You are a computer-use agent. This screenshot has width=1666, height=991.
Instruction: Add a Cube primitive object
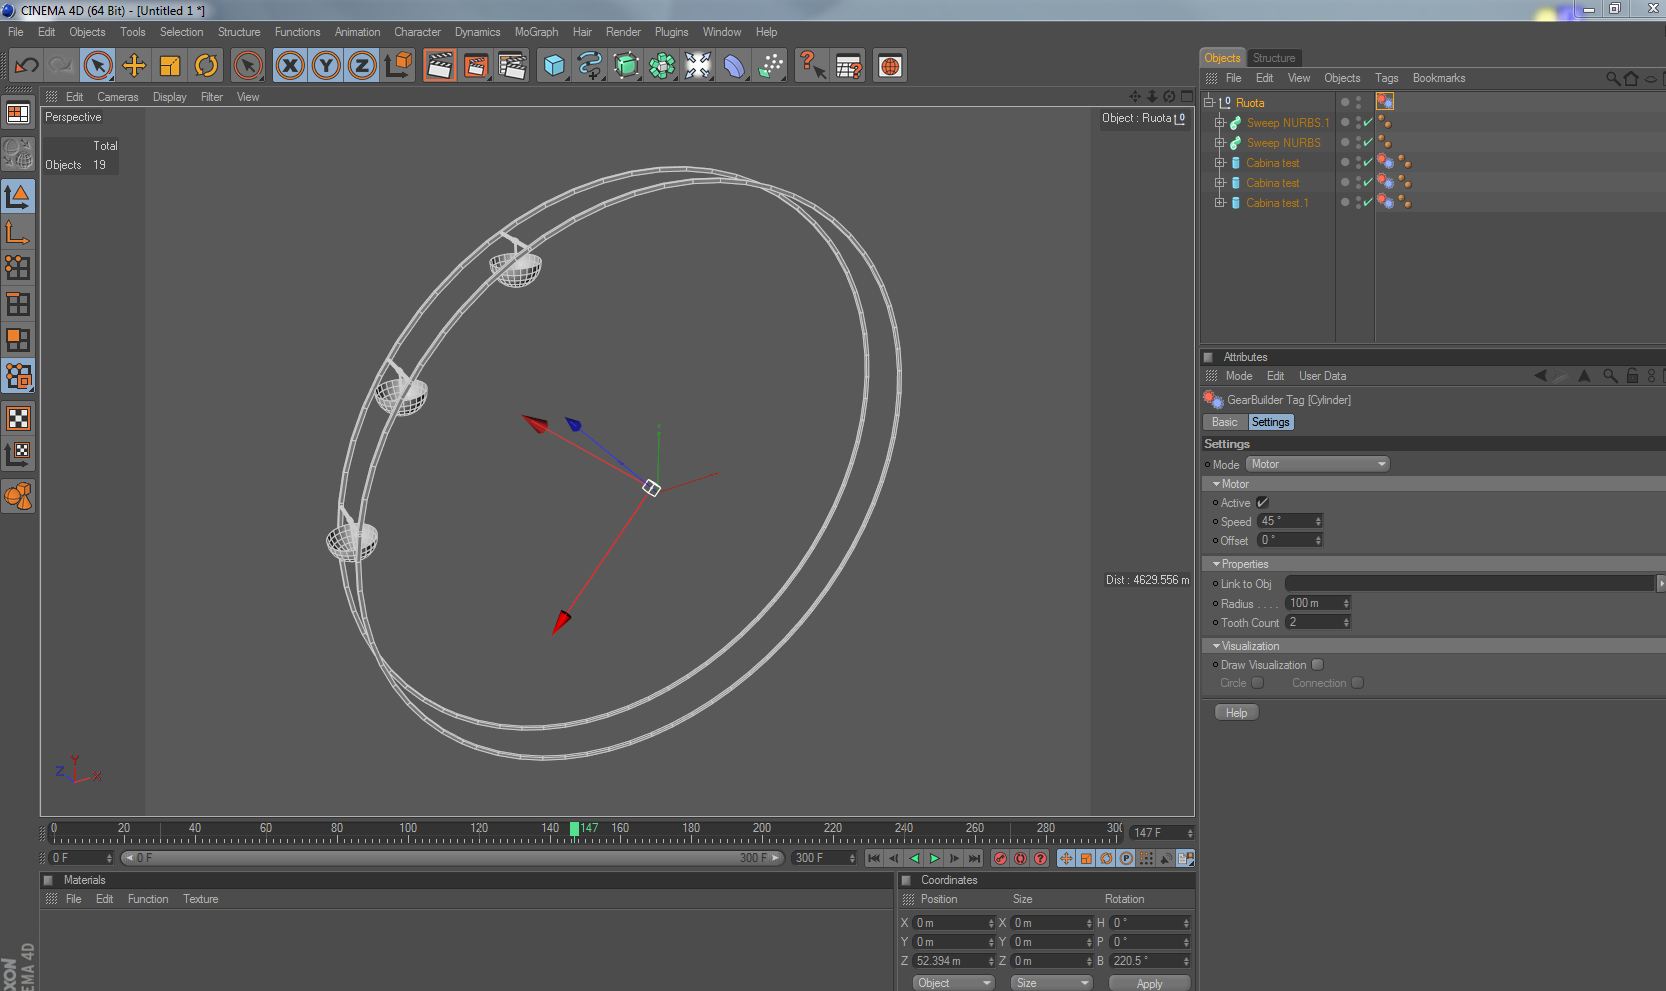[553, 66]
